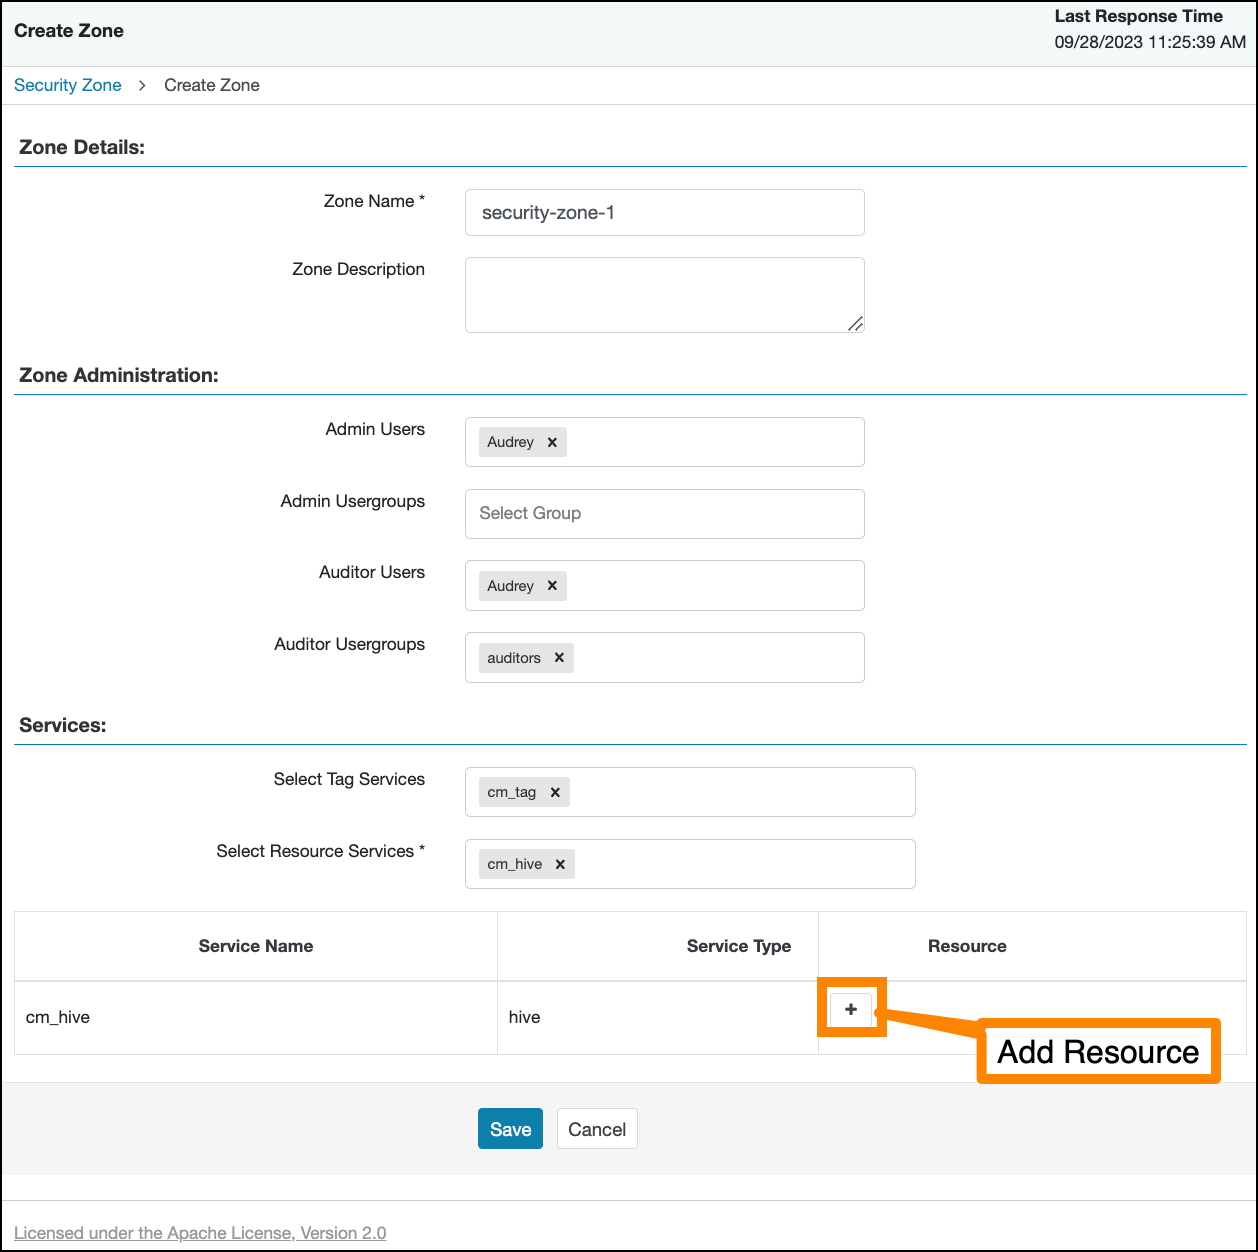Remove Audrey from Auditor Users
Screen dimensions: 1258x1252
(552, 586)
